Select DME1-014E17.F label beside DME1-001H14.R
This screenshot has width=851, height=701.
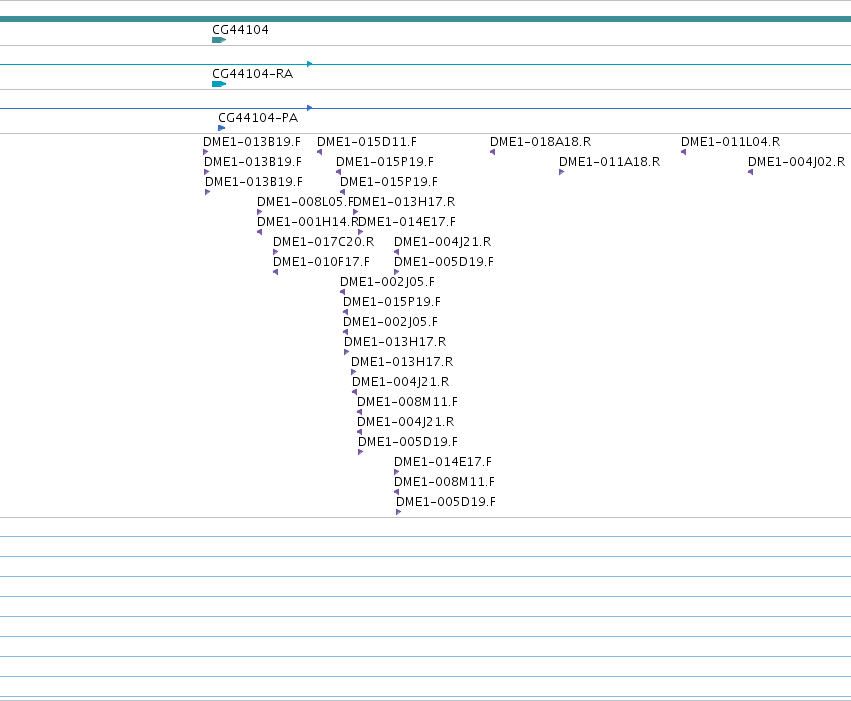click(408, 222)
